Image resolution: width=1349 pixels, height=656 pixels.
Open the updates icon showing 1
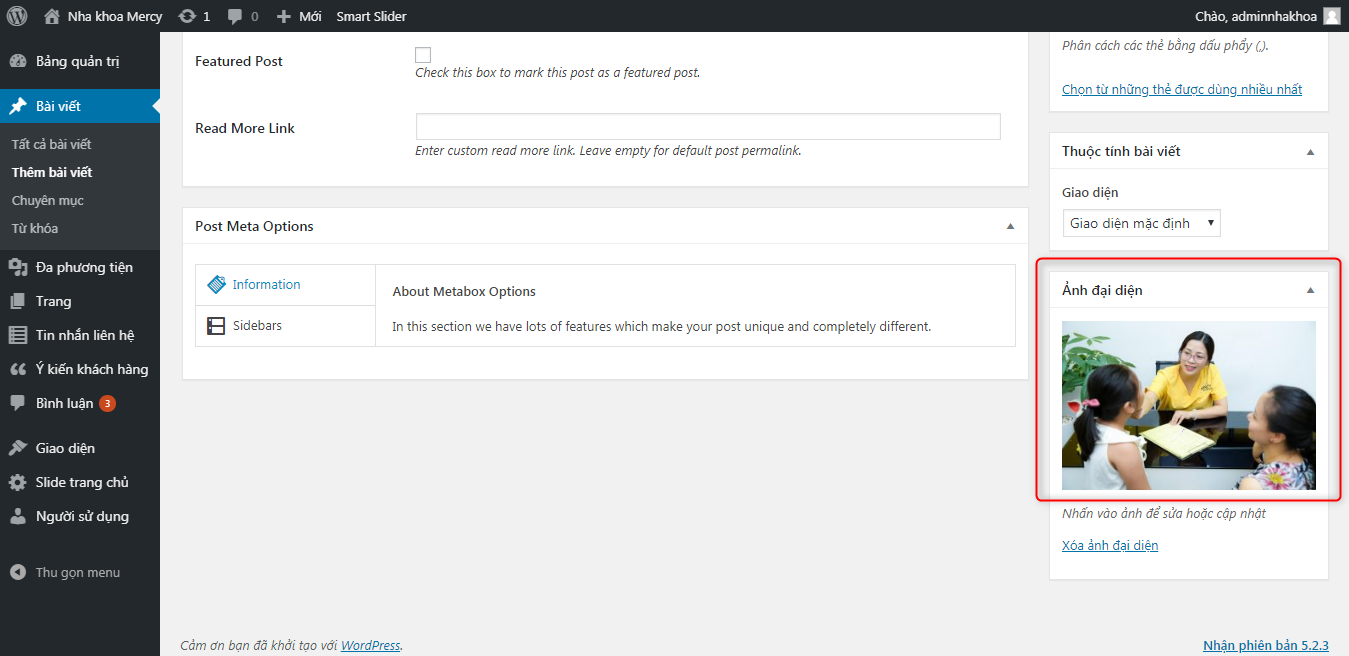[186, 16]
